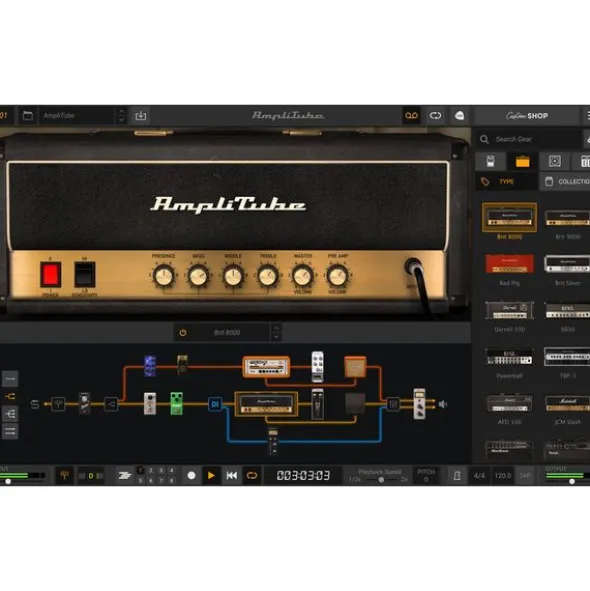Select the Brit 9000 amp thumbnail

click(x=567, y=219)
